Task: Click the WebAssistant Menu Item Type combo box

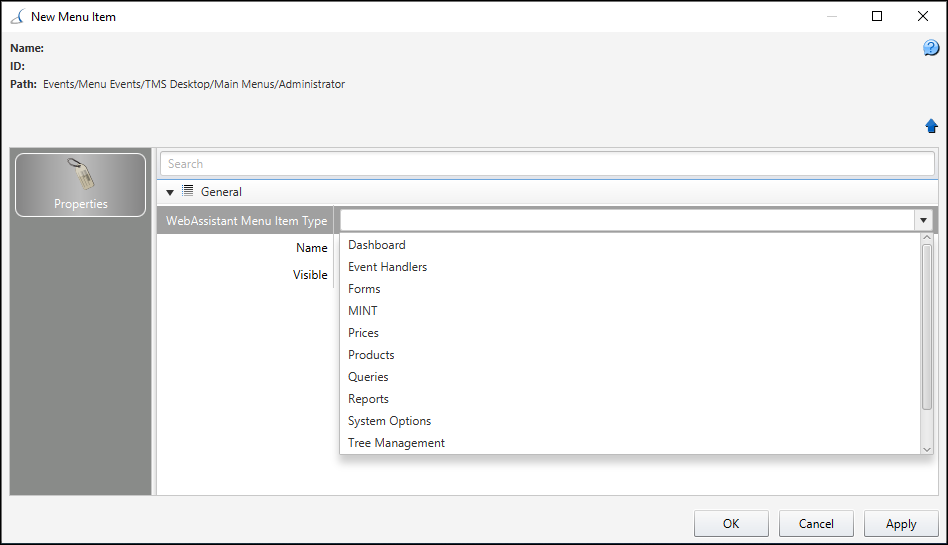Action: (636, 220)
